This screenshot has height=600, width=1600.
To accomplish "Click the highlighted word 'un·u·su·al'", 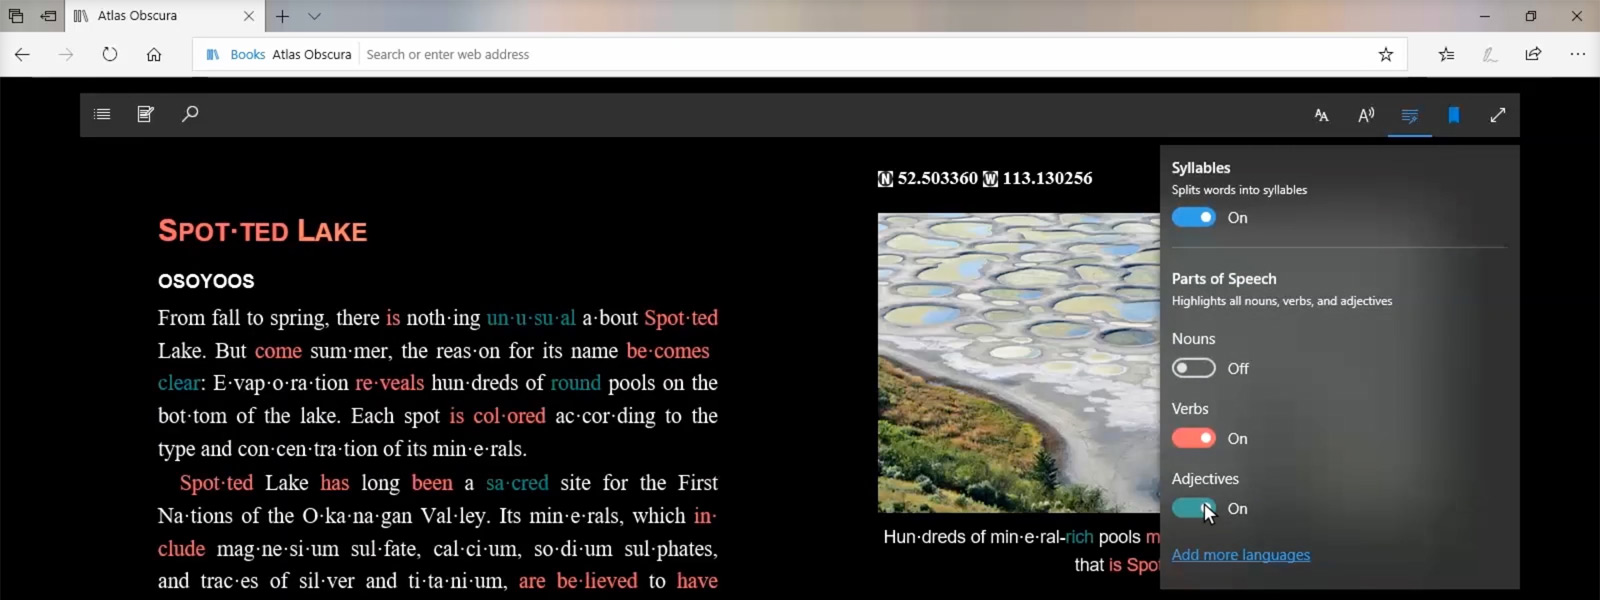I will coord(531,318).
